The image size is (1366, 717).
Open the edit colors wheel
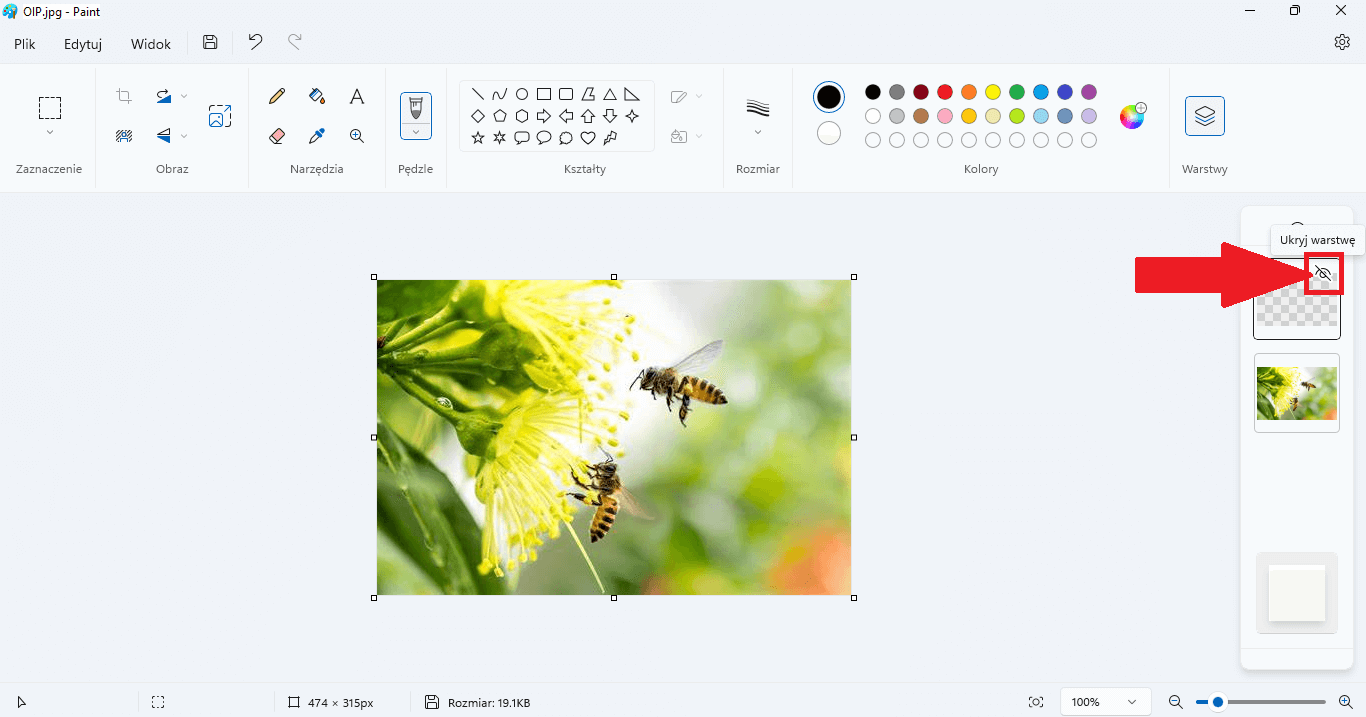[1132, 116]
